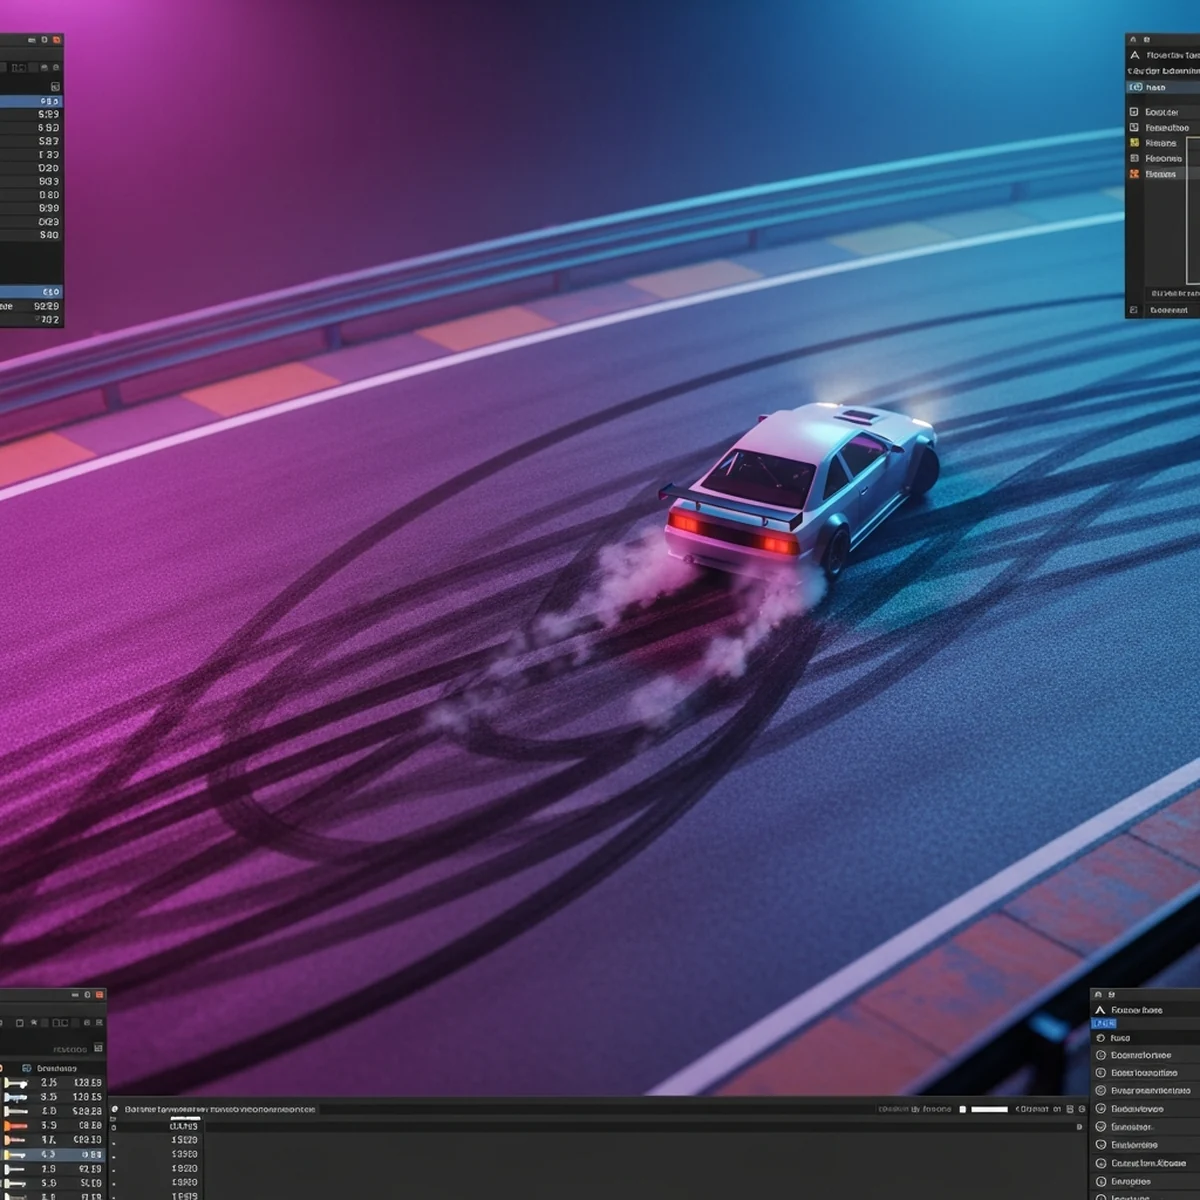This screenshot has height=1200, width=1200.
Task: Select the highlighted row in the bottom-left list
Action: 52,1154
